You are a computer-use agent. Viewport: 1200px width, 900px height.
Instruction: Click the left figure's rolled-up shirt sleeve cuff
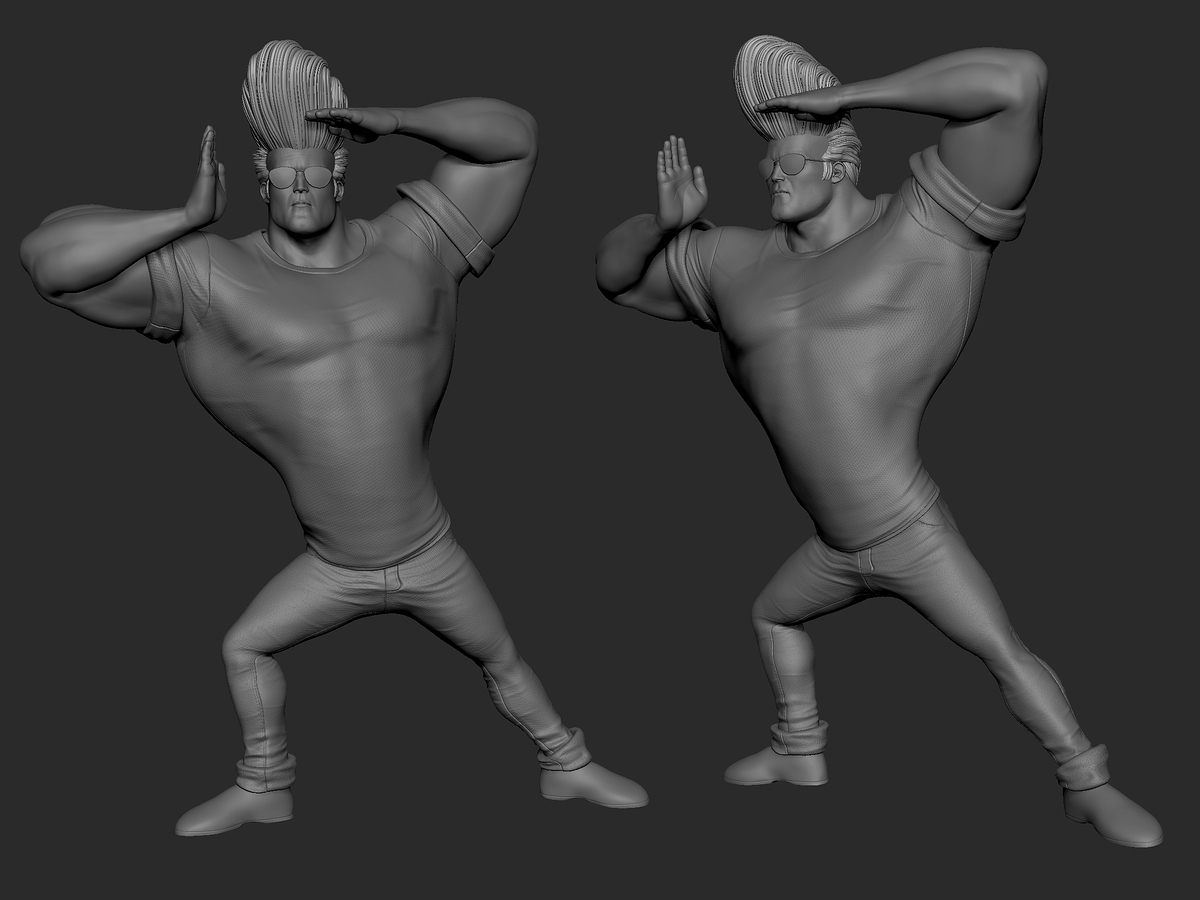click(447, 227)
